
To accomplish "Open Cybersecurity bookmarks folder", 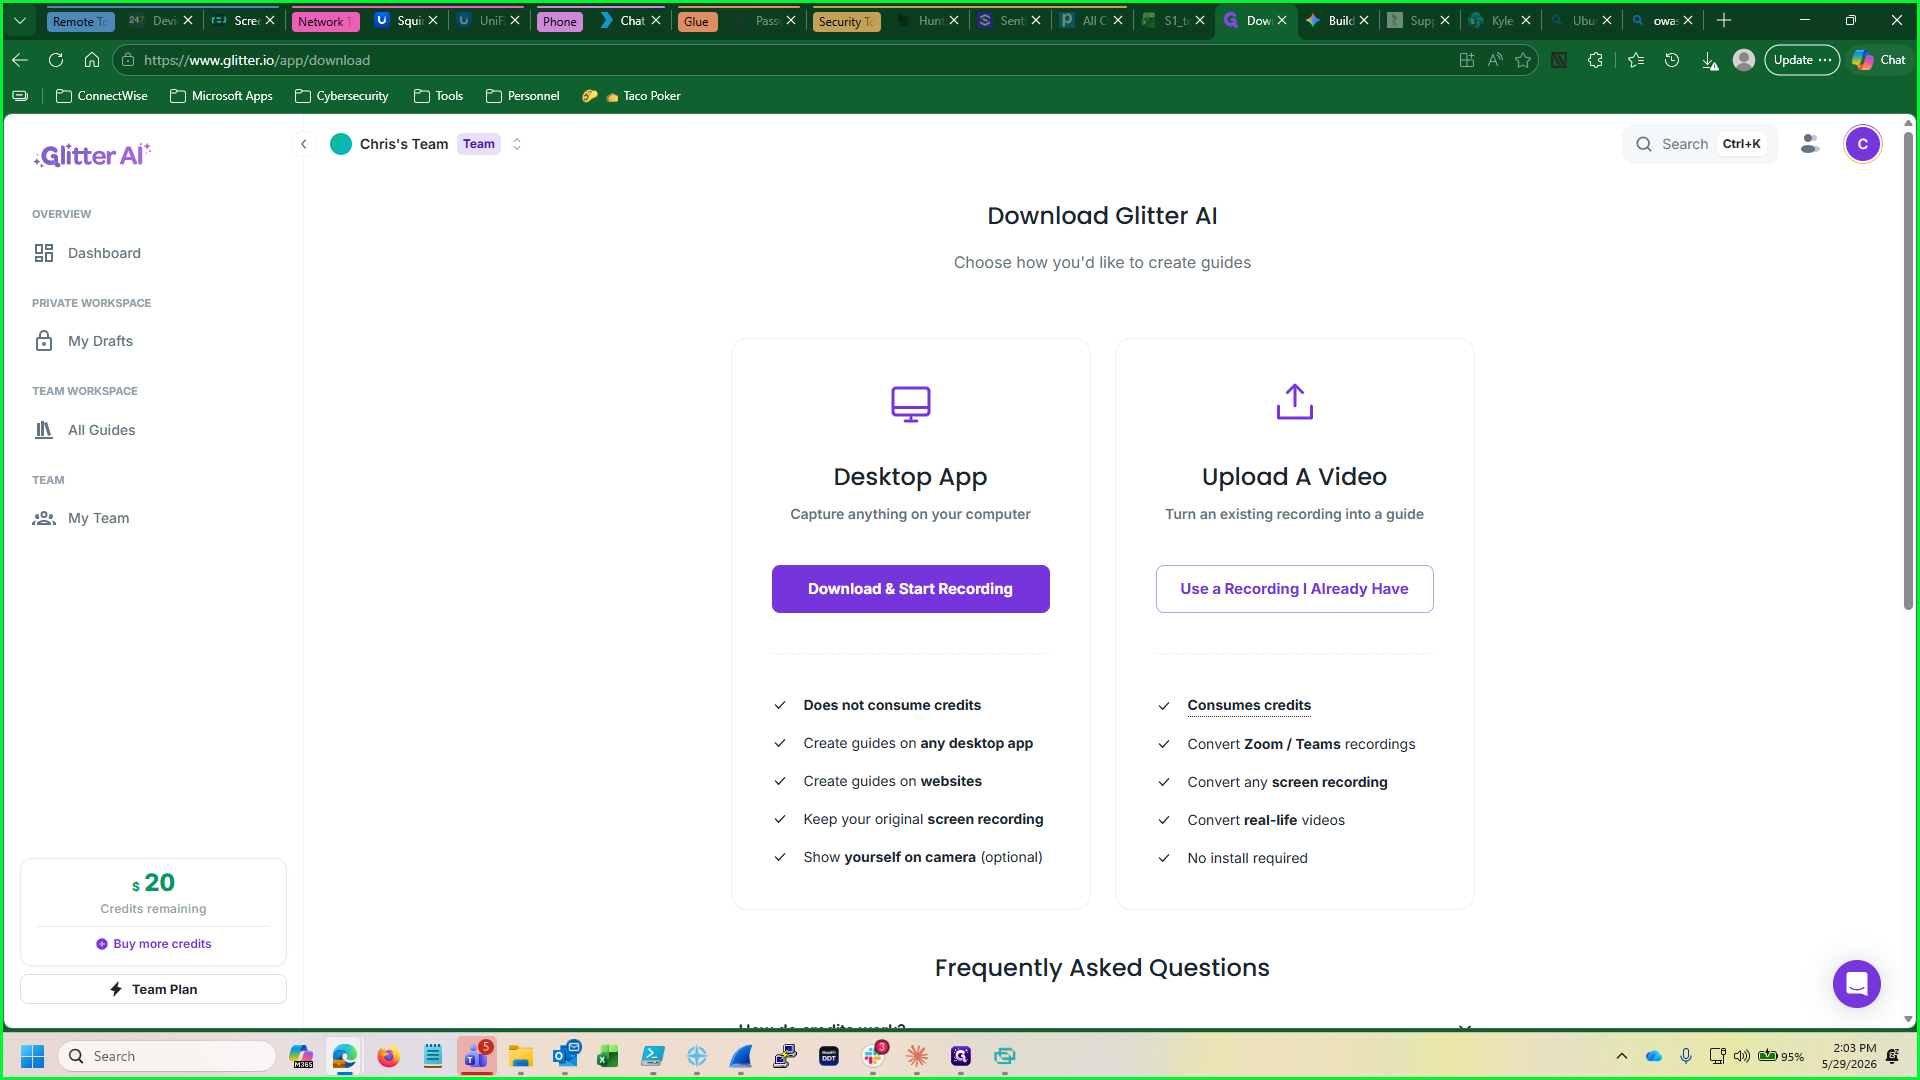I will click(342, 96).
